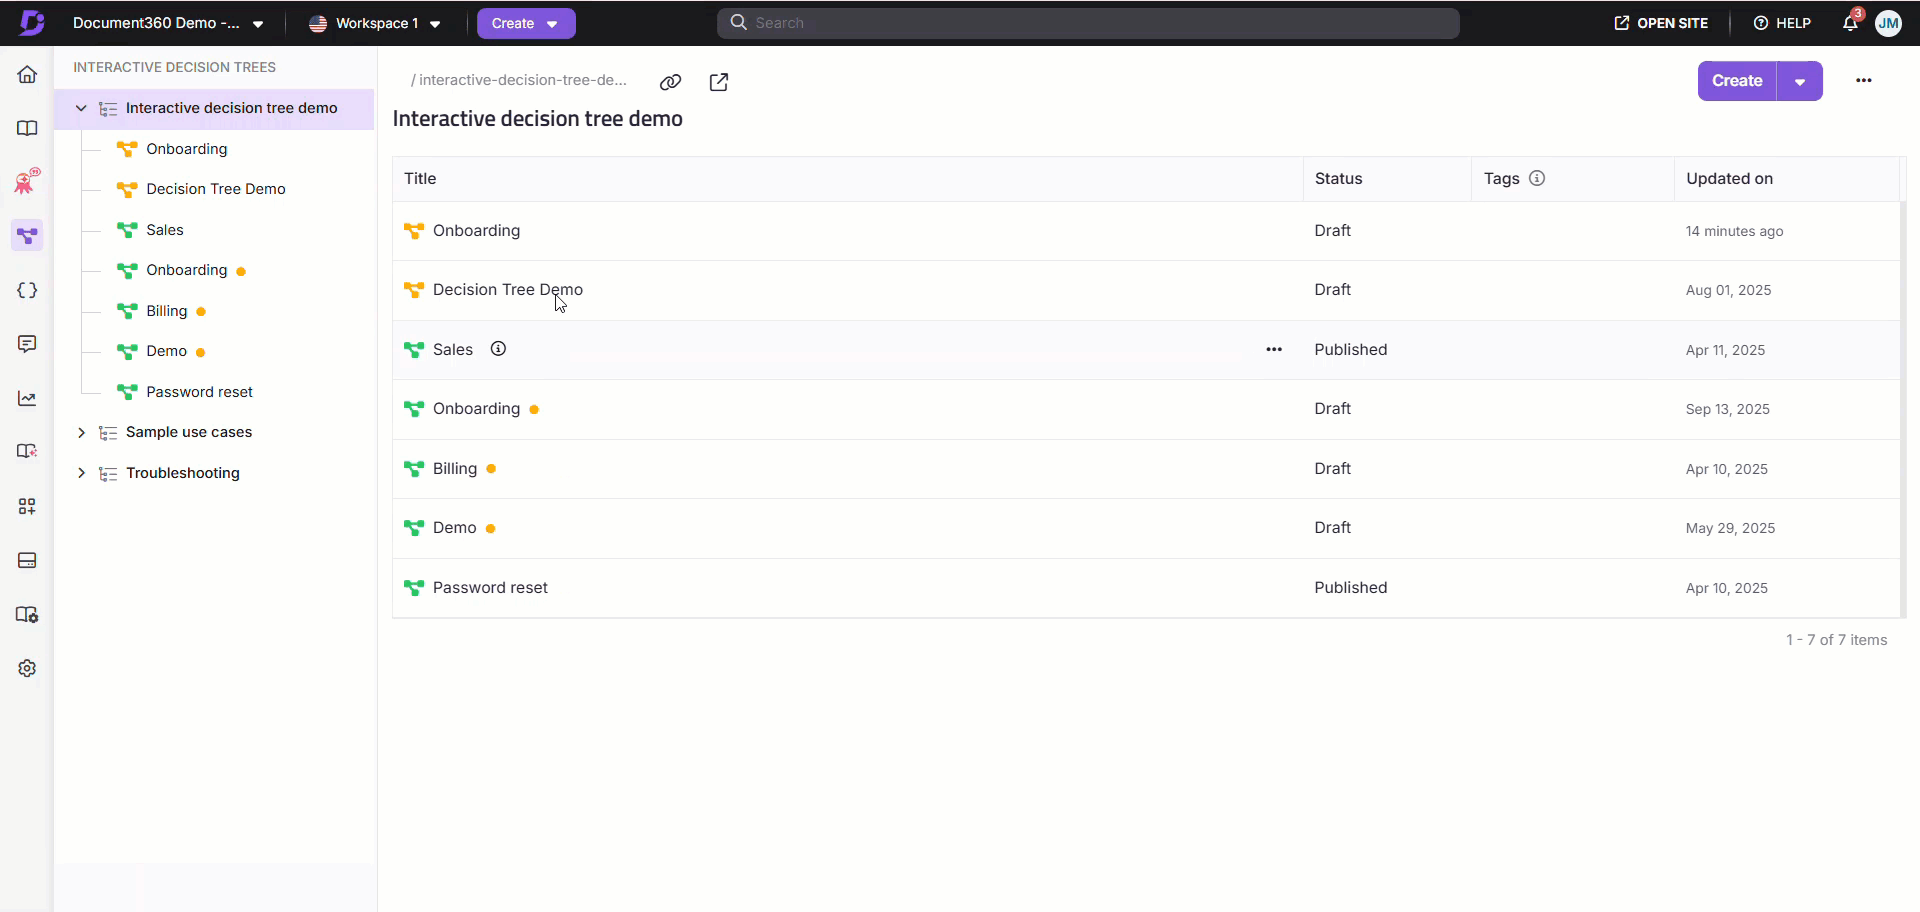Click the info icon next to Sales
The height and width of the screenshot is (912, 1920).
click(498, 349)
